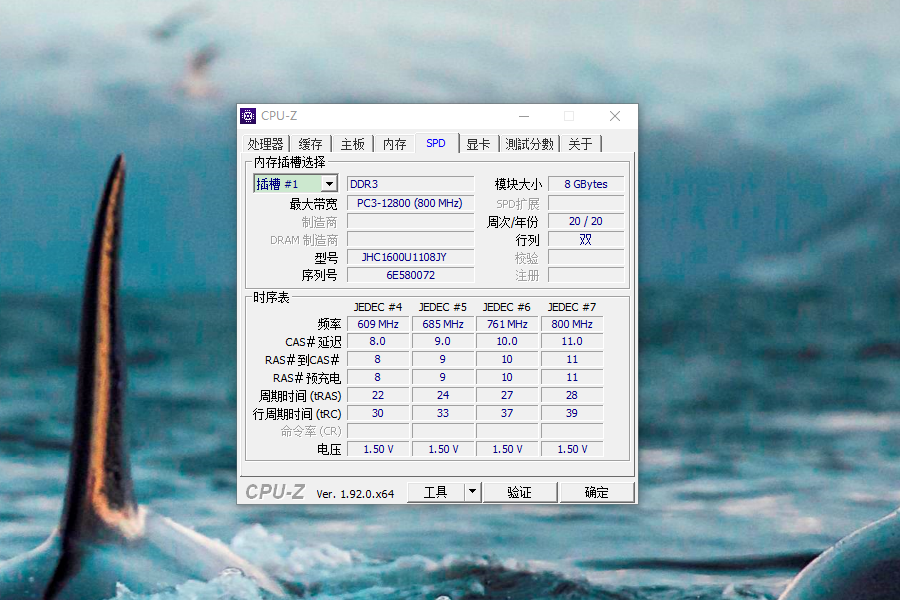Click the Ver. 1.92.0.x64 version text
This screenshot has height=600, width=900.
[x=355, y=494]
